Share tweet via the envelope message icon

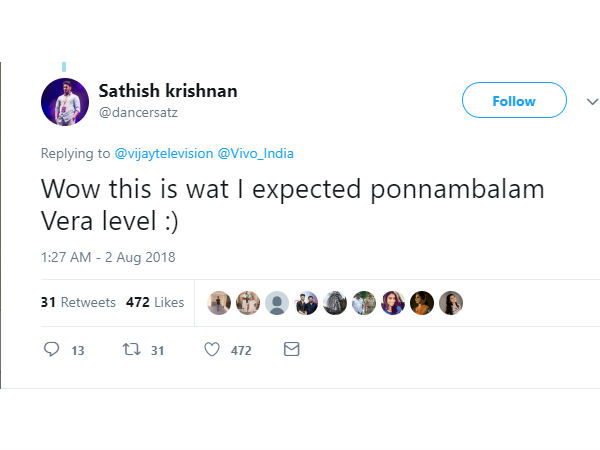click(x=292, y=350)
